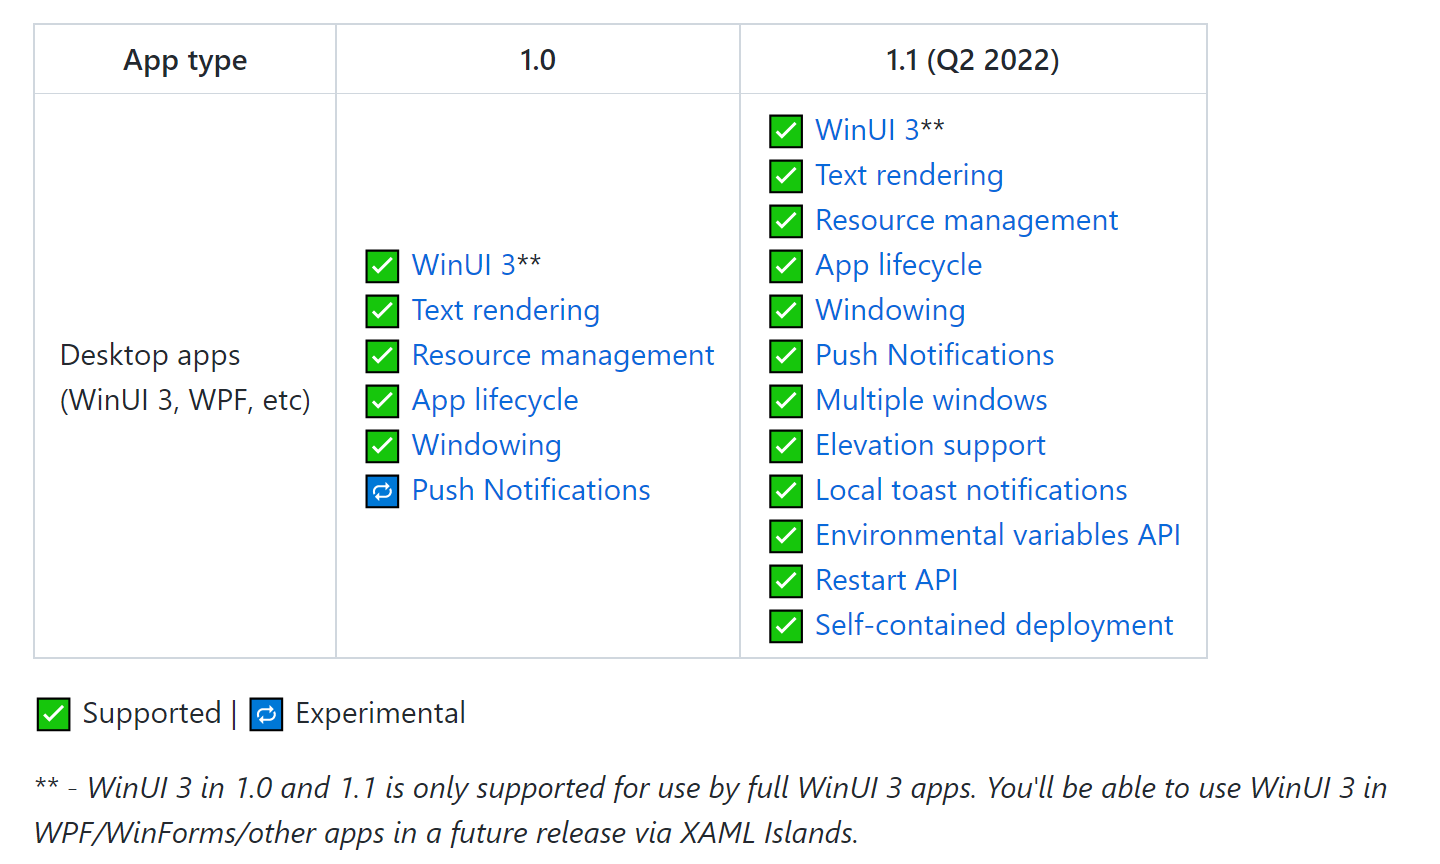
Task: Click green check icon next to Restart API
Action: [786, 581]
